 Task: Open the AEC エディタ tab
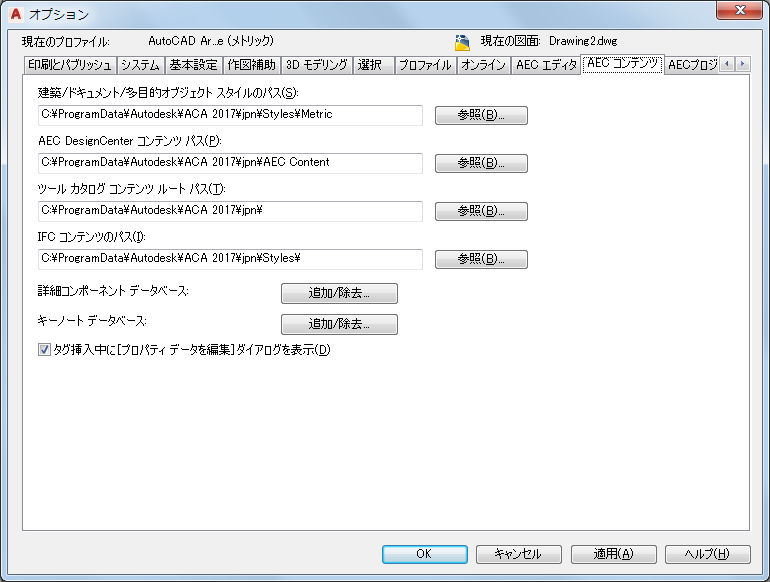pos(546,65)
